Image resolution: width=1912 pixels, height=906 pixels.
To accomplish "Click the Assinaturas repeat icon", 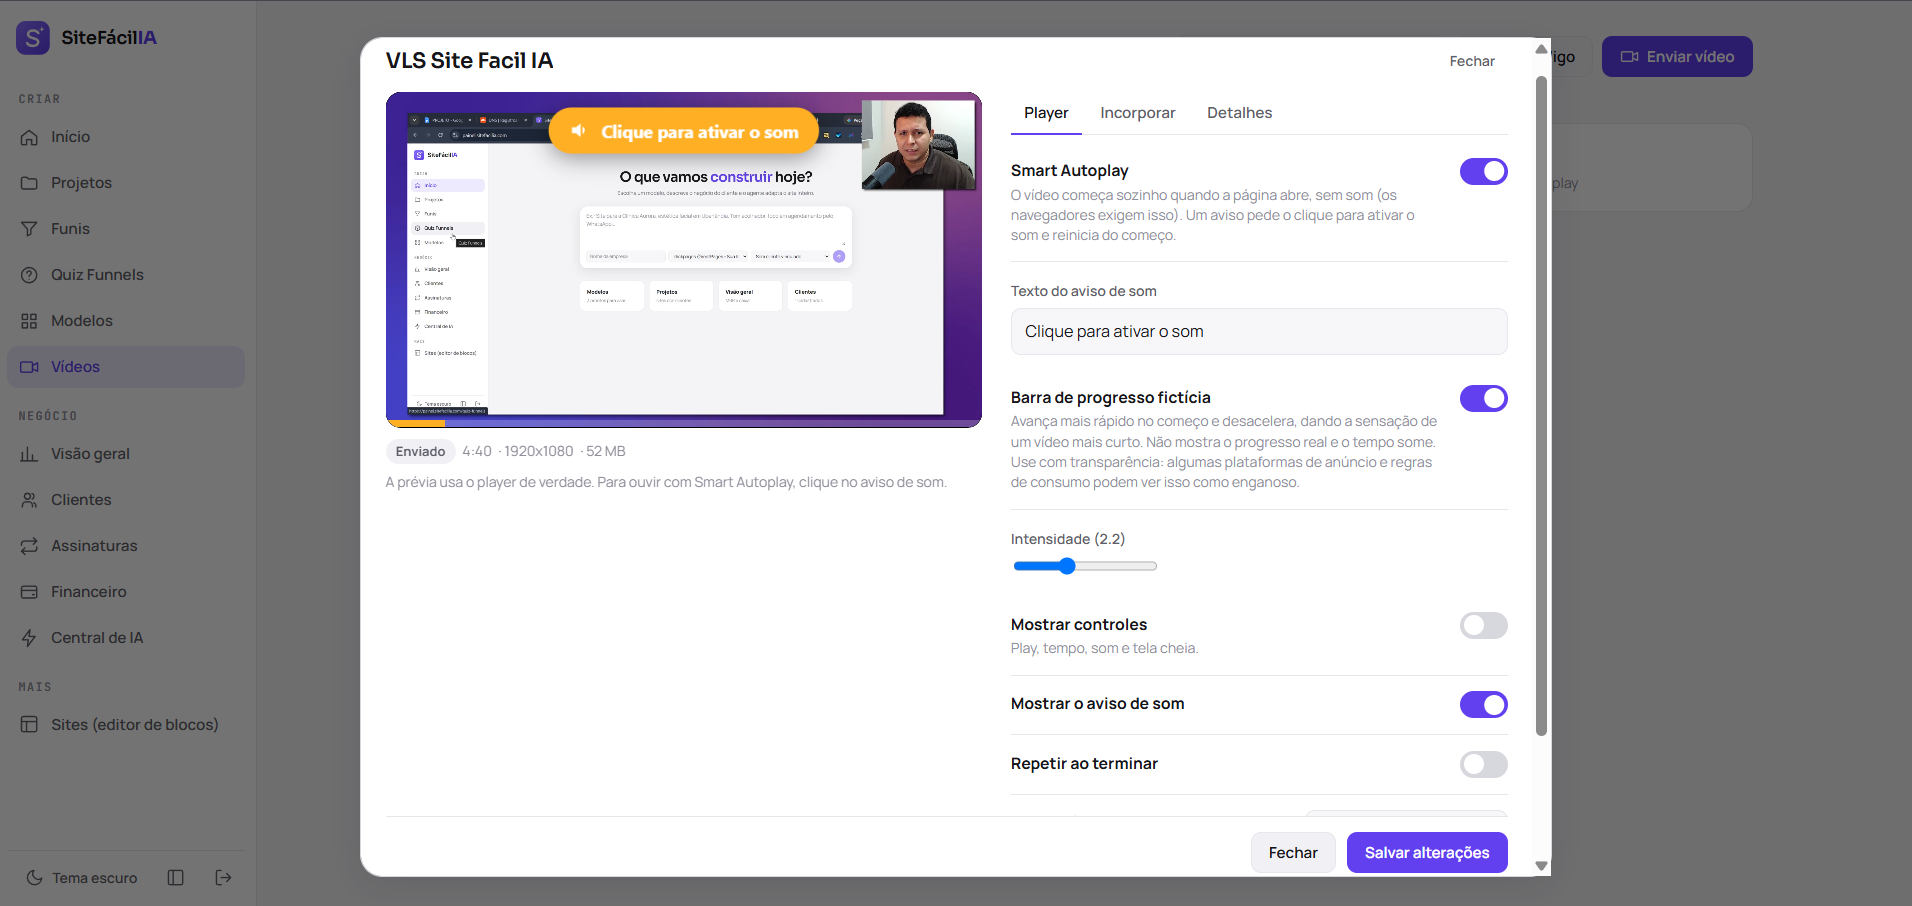I will [30, 546].
